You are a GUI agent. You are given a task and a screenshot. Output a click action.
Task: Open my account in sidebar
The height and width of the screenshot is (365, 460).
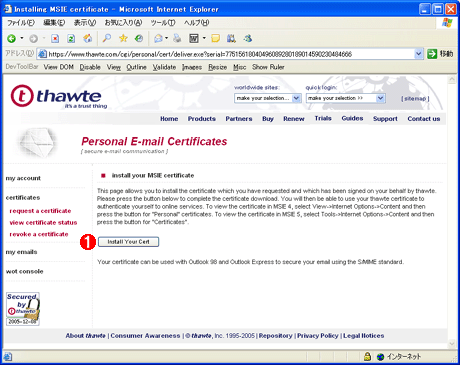pyautogui.click(x=23, y=178)
